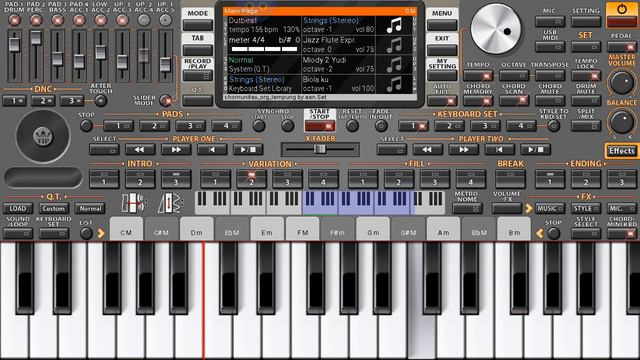The image size is (640, 360).
Task: Click the X-Fader slider handle
Action: pyautogui.click(x=320, y=149)
